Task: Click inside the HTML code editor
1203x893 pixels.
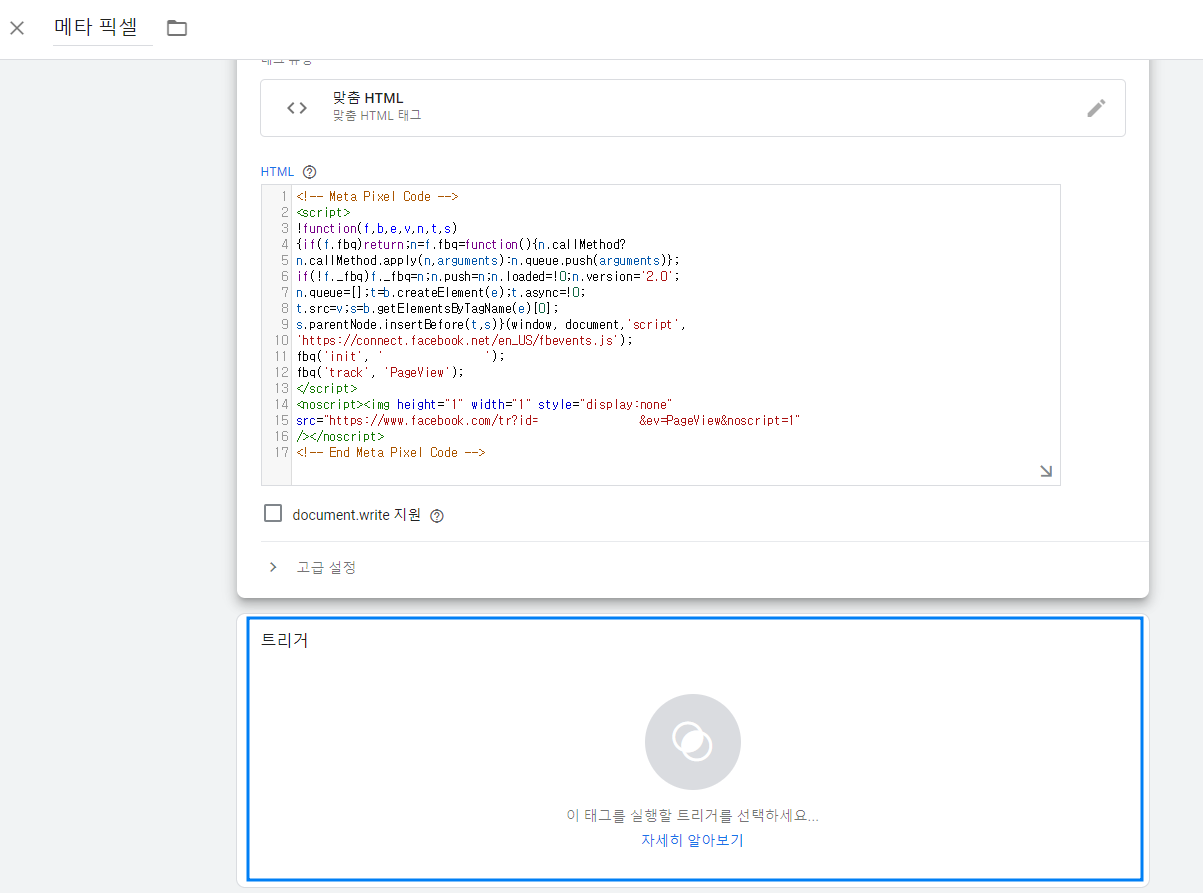Action: click(660, 334)
